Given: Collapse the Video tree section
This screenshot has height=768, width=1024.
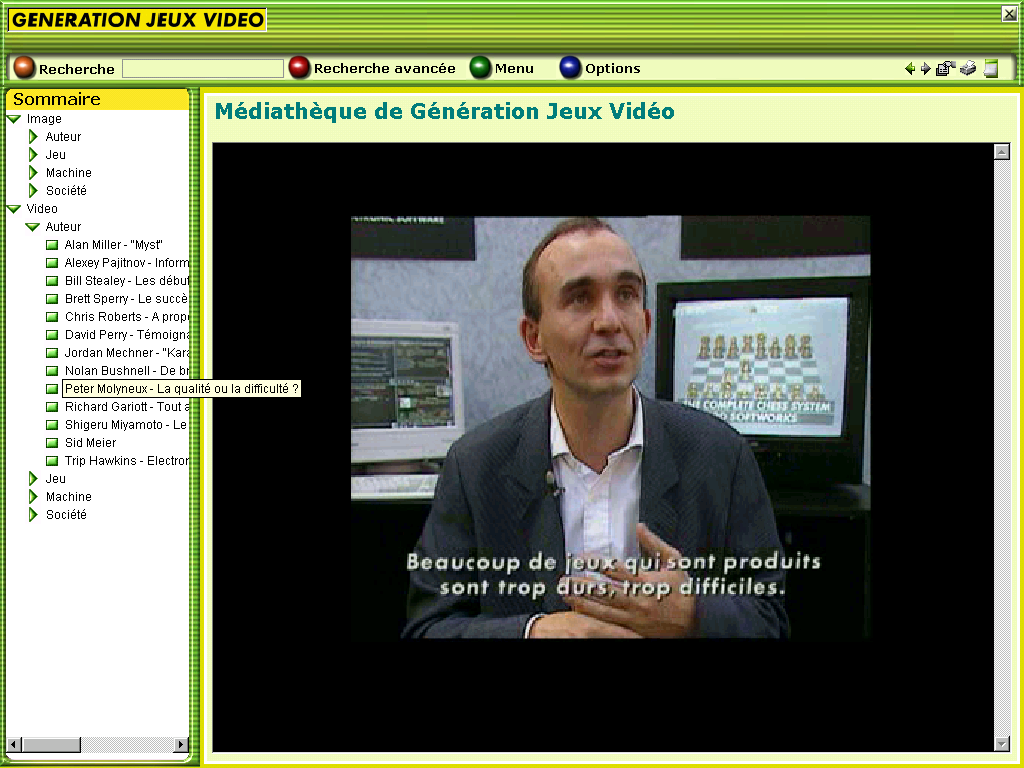Looking at the screenshot, I should [14, 209].
